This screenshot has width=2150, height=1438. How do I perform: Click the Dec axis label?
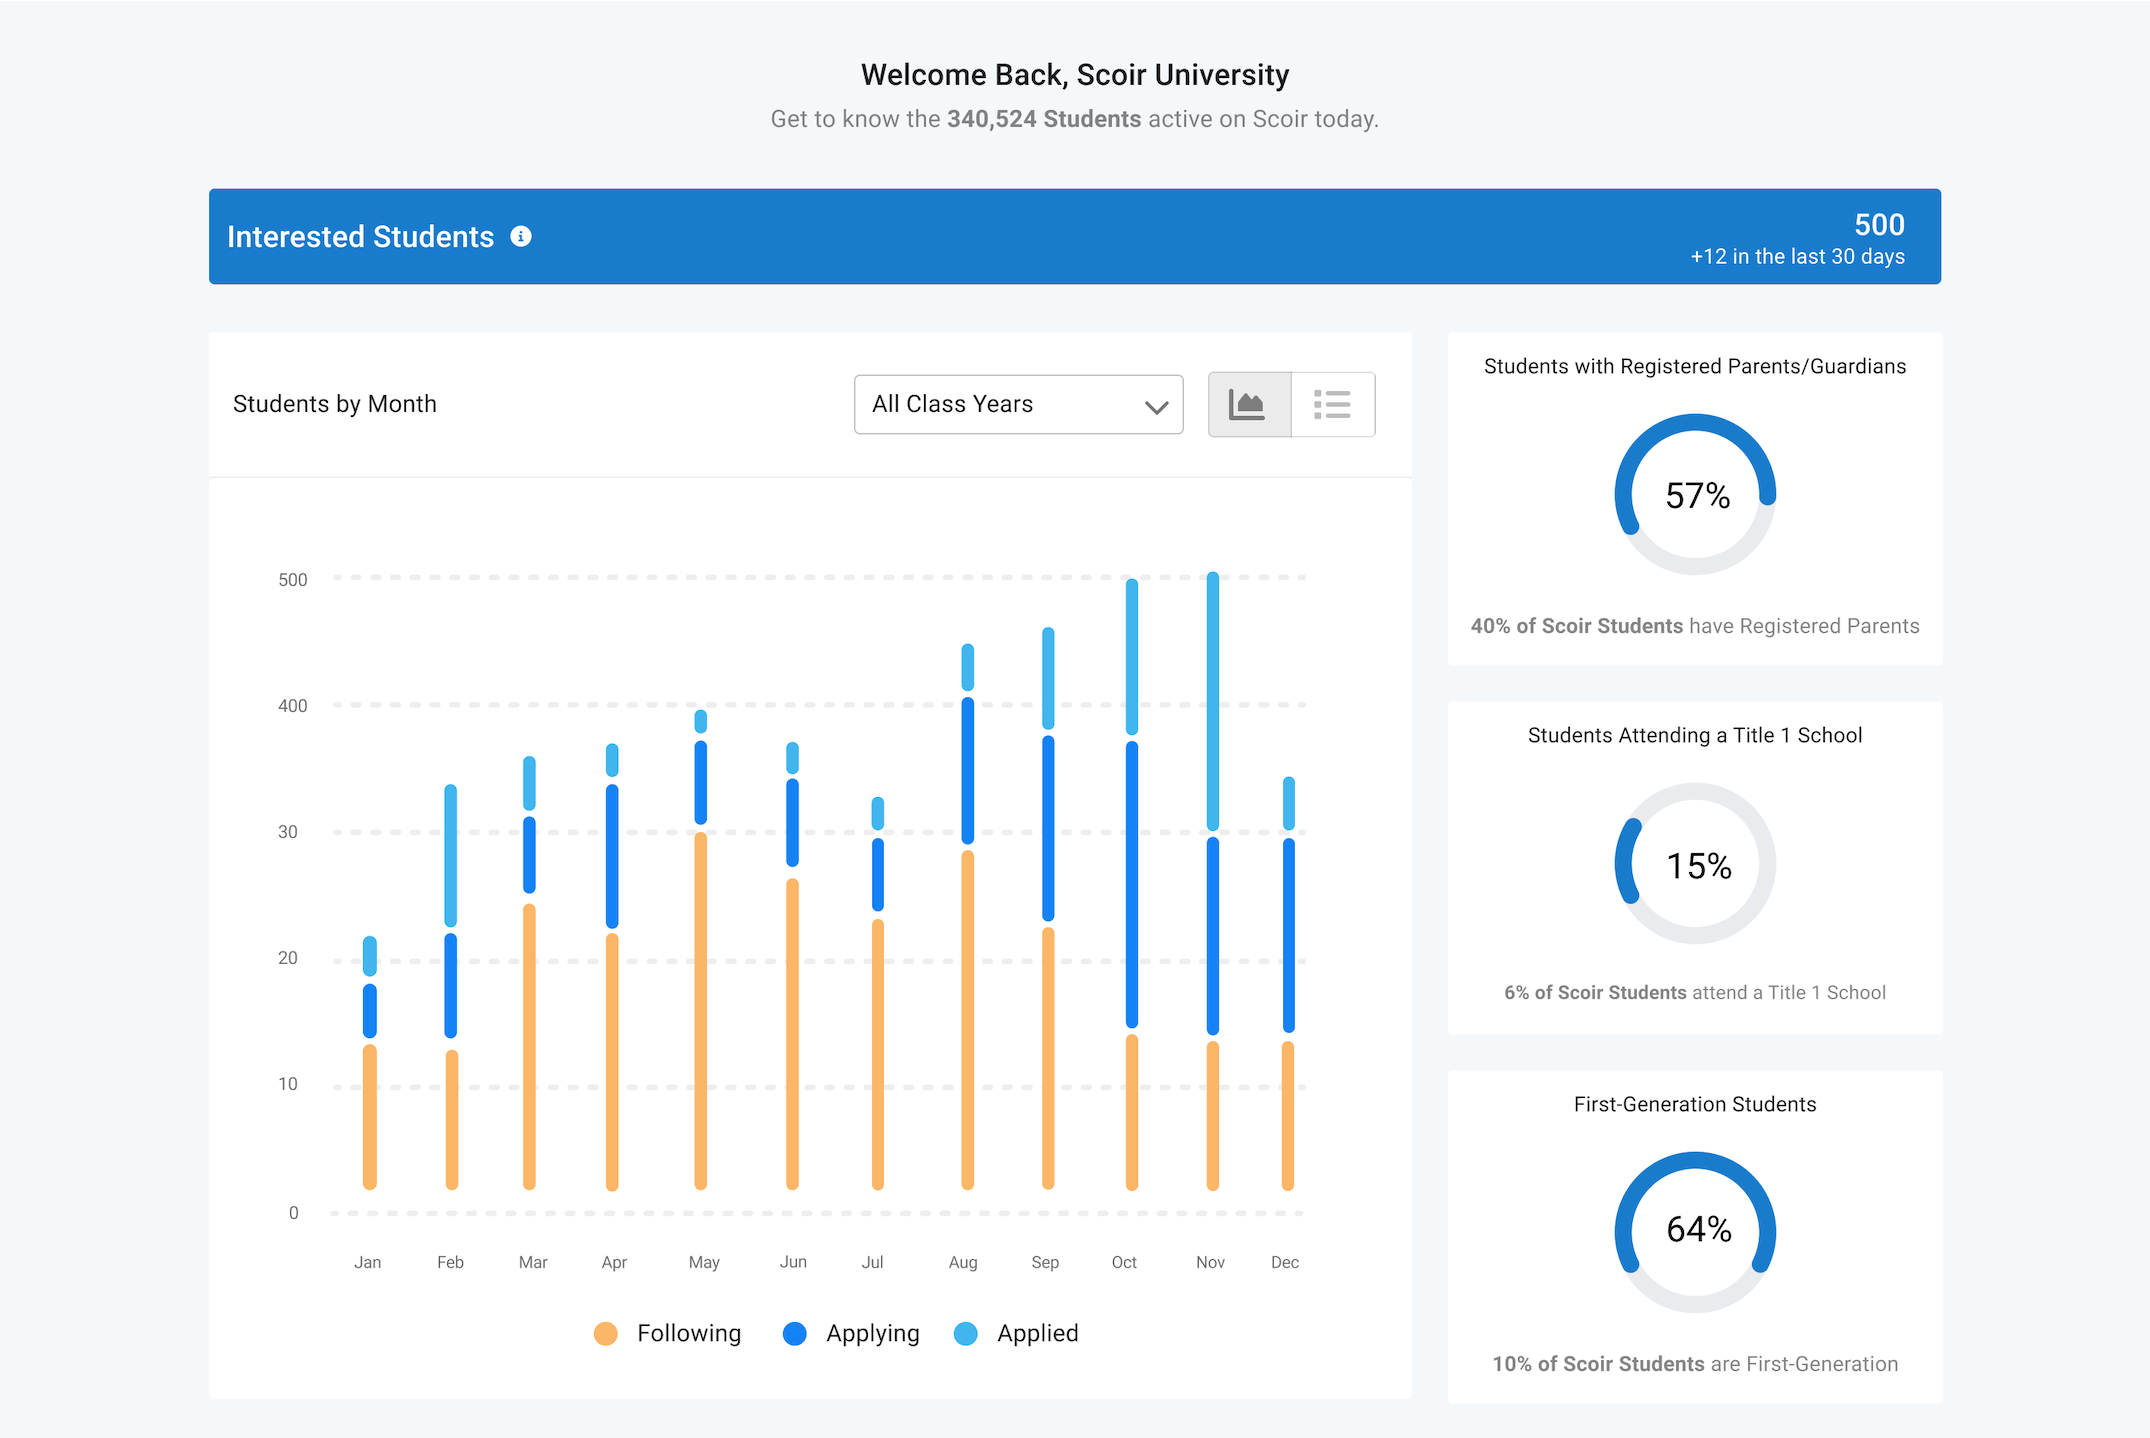click(x=1285, y=1262)
